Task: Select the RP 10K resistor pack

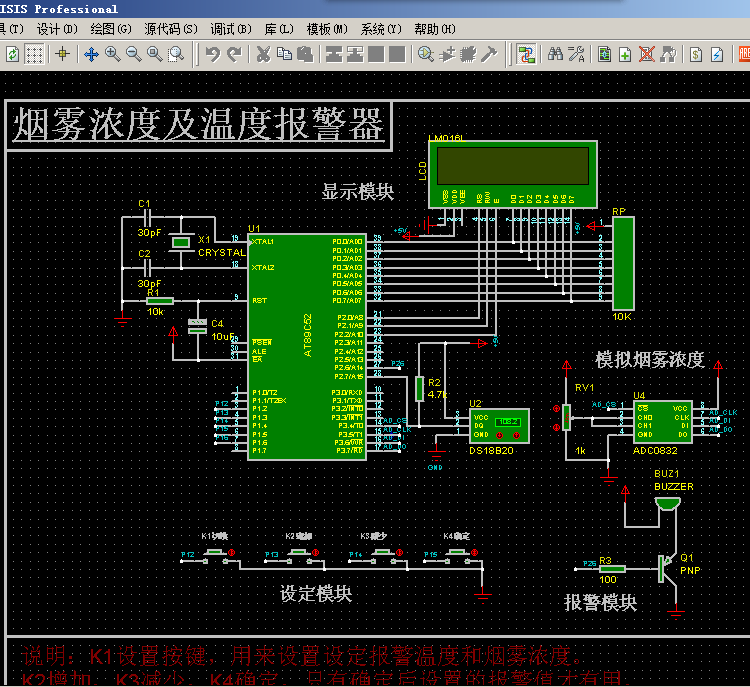Action: (623, 264)
